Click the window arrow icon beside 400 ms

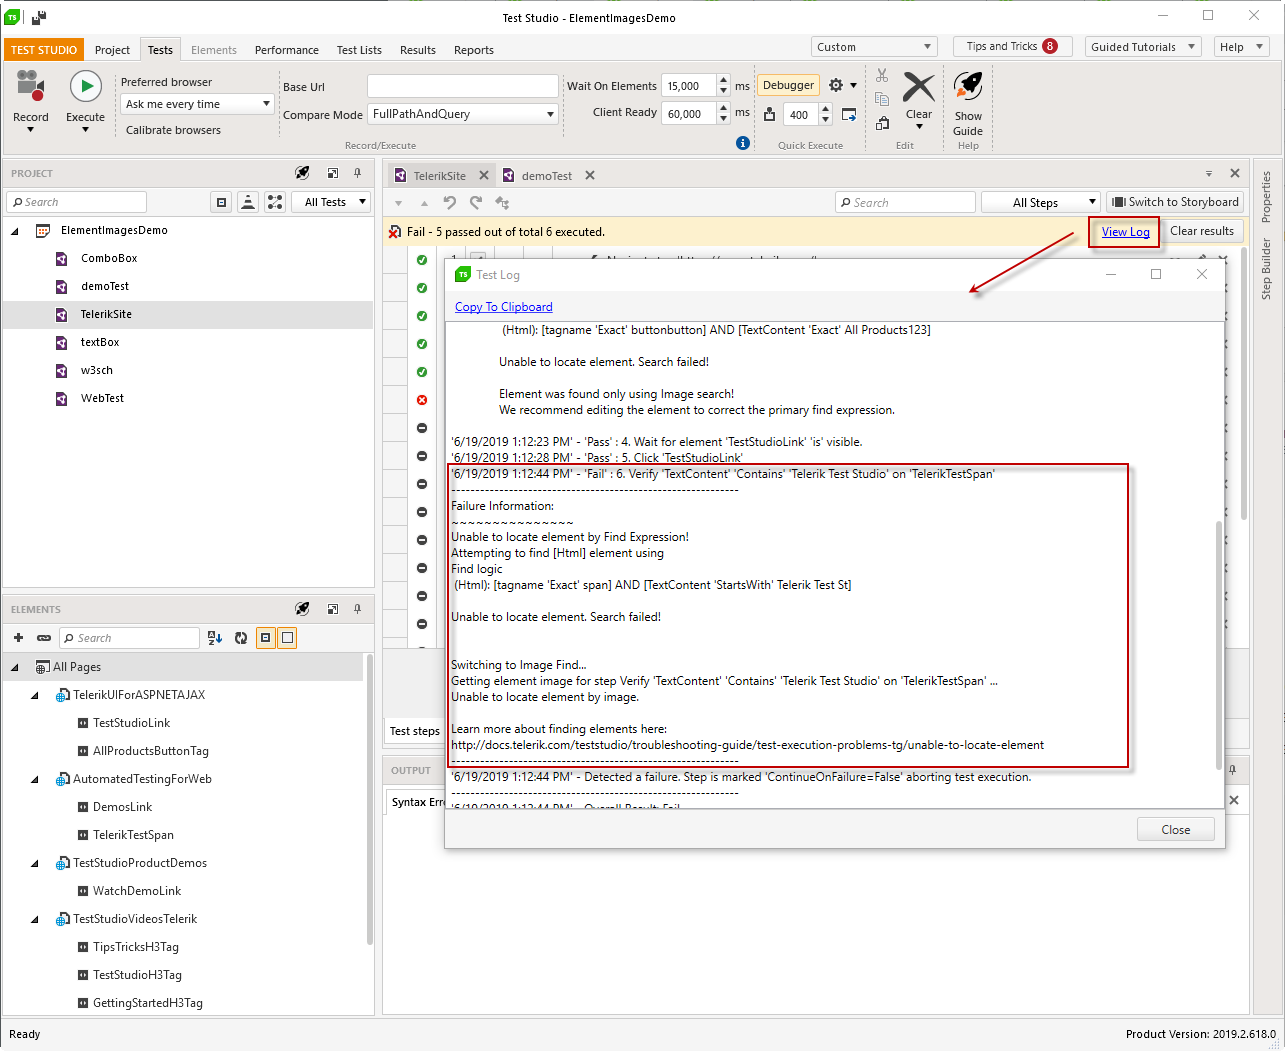849,114
